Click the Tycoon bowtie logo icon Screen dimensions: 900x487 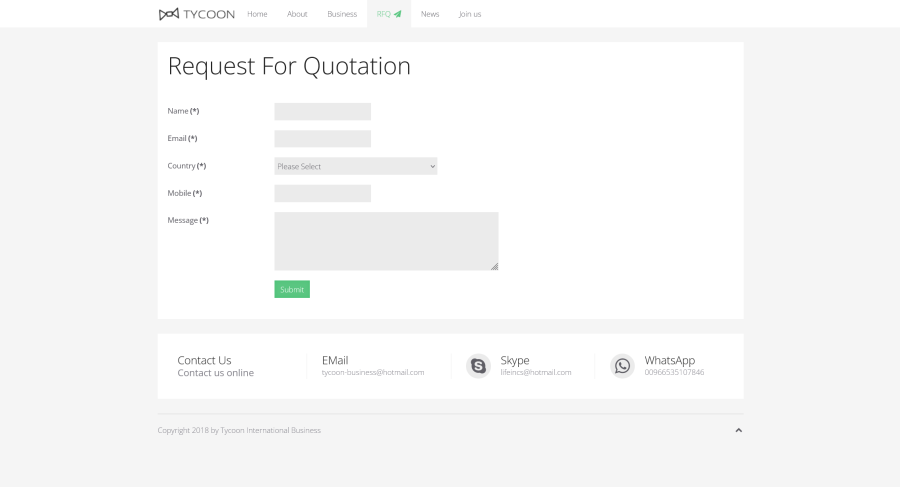pos(169,14)
